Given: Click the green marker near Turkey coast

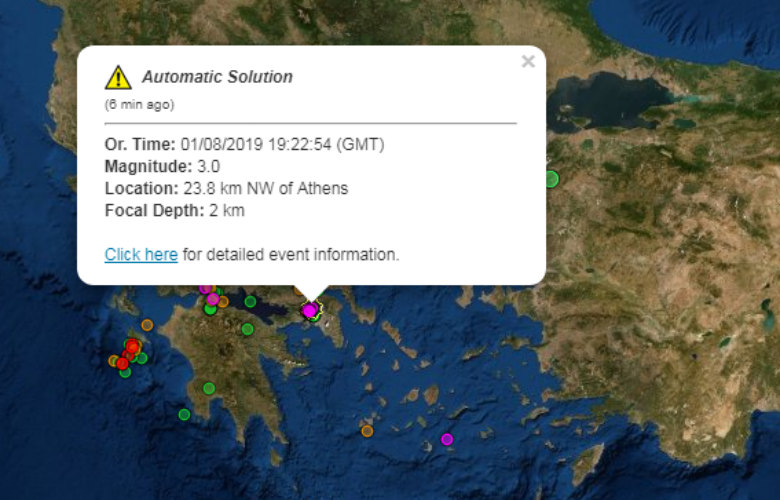Looking at the screenshot, I should (x=550, y=179).
